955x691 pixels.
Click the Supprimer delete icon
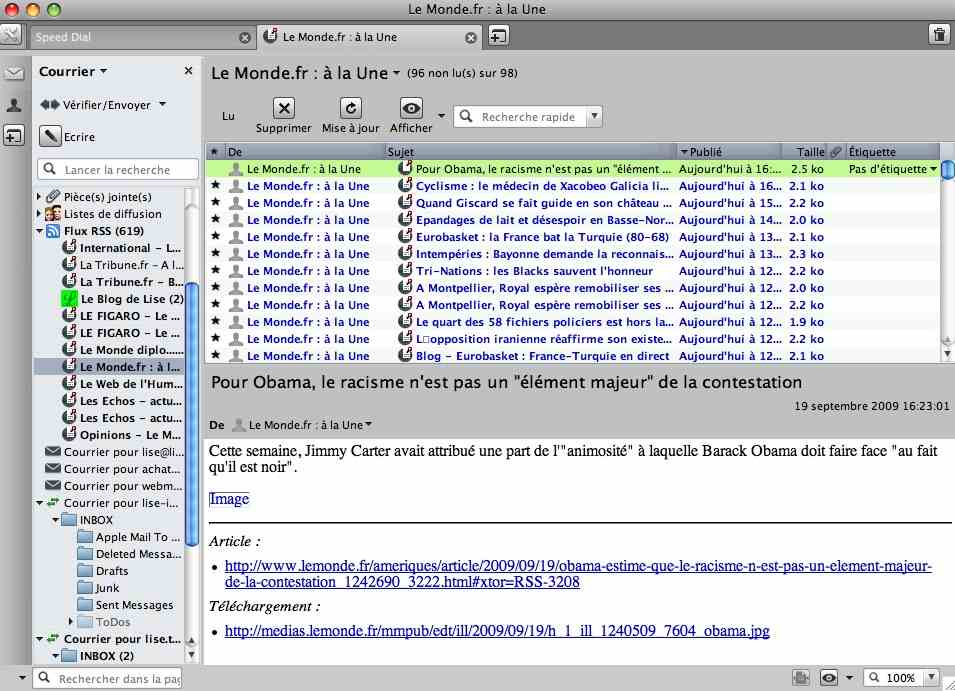[x=284, y=108]
